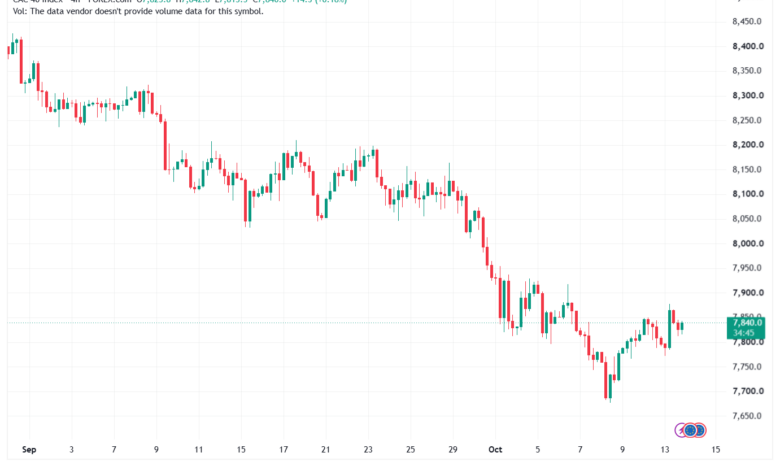Select the 34:45 bar countdown timer
The height and width of the screenshot is (470, 780).
click(x=743, y=333)
